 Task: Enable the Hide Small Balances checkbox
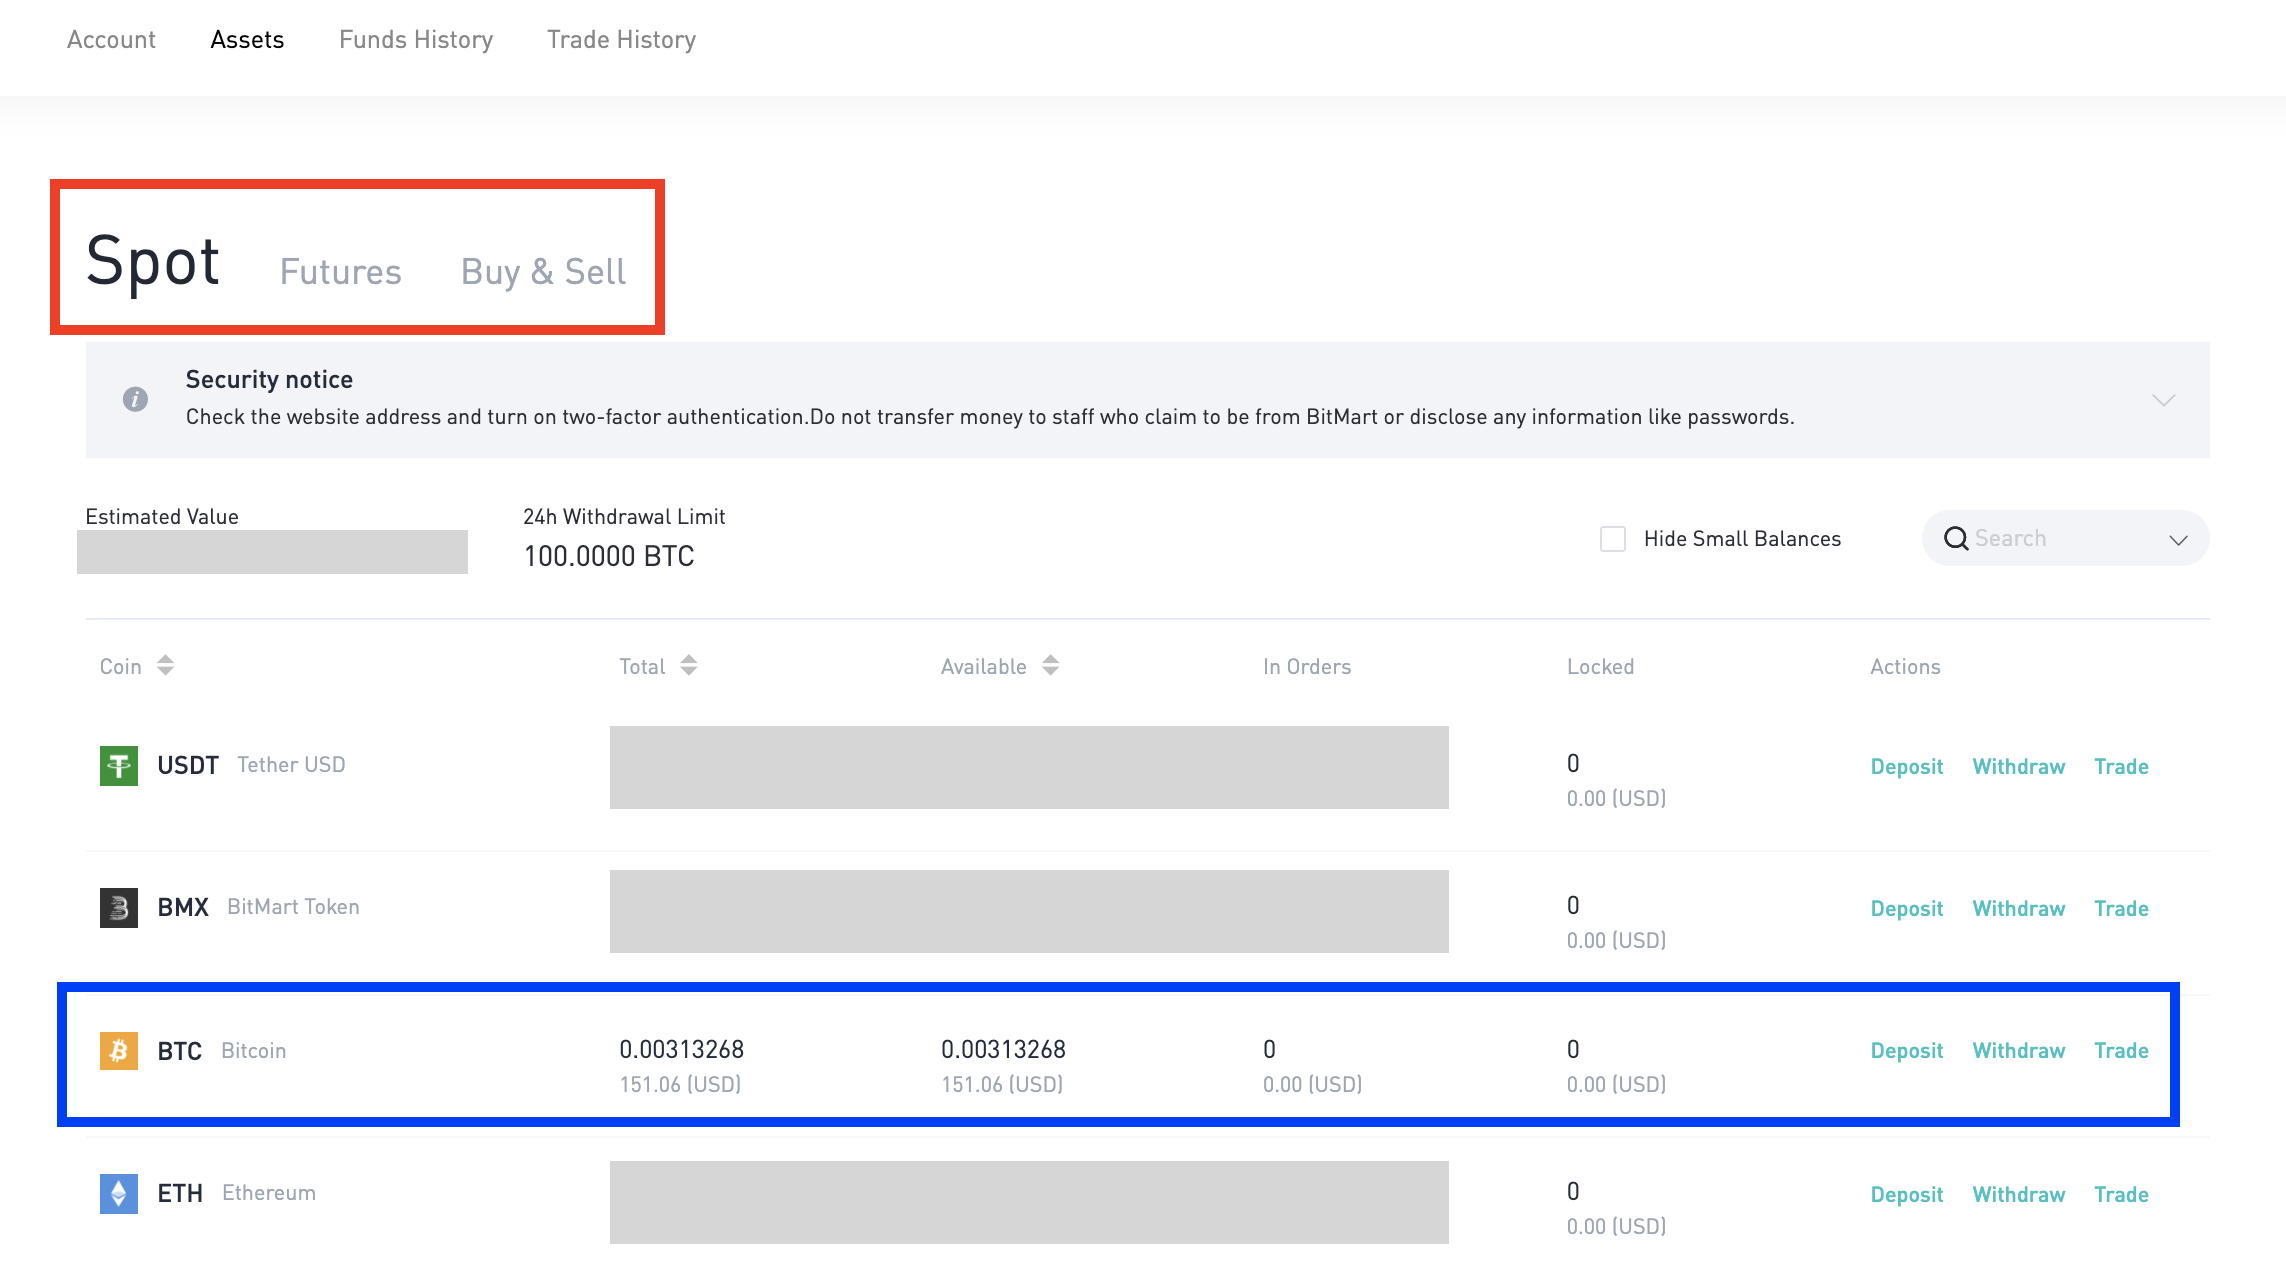pyautogui.click(x=1613, y=539)
